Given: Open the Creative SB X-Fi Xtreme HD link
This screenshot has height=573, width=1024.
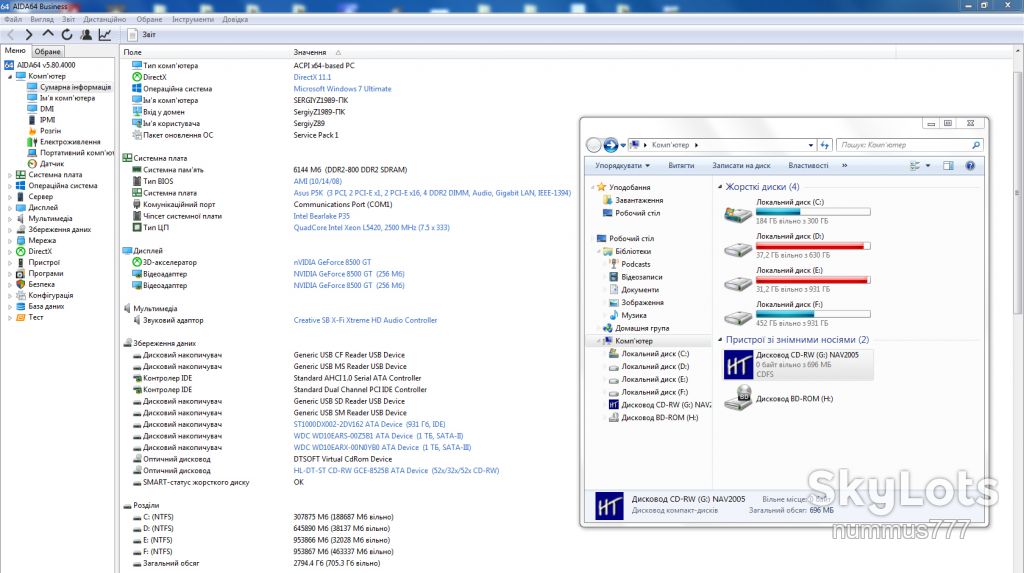Looking at the screenshot, I should click(365, 320).
